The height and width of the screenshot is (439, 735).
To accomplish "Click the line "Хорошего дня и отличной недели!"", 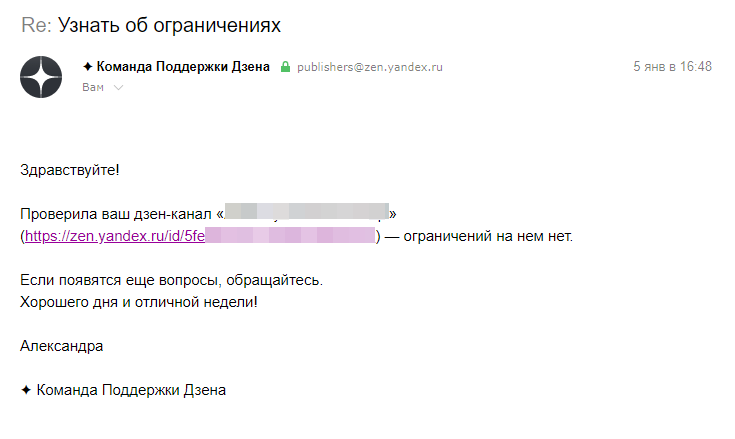I will tap(139, 302).
